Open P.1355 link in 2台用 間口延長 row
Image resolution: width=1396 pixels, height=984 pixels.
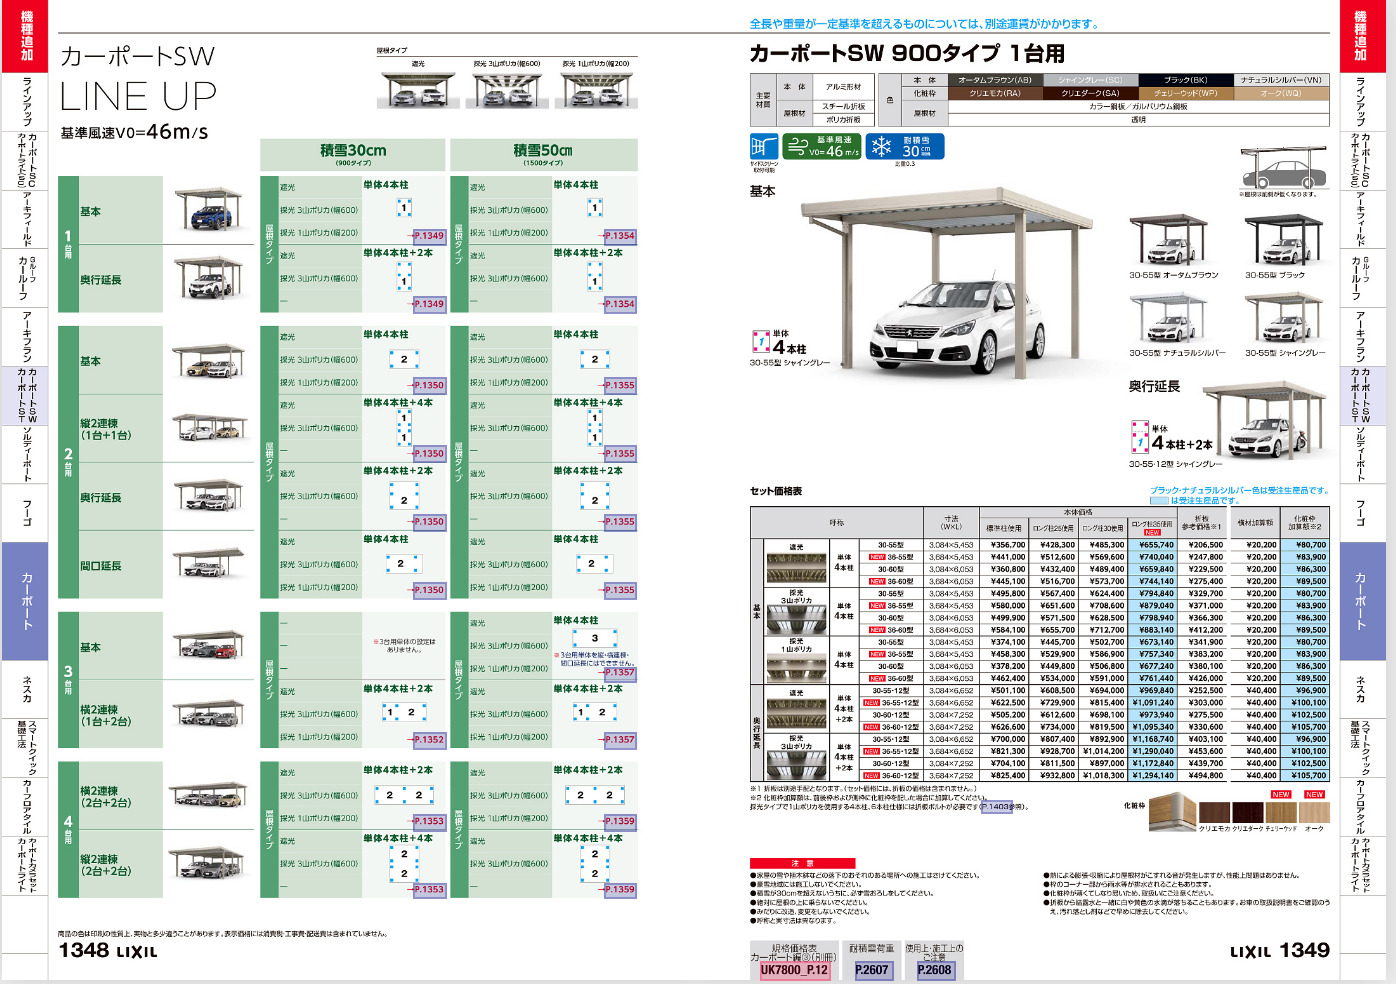point(619,590)
